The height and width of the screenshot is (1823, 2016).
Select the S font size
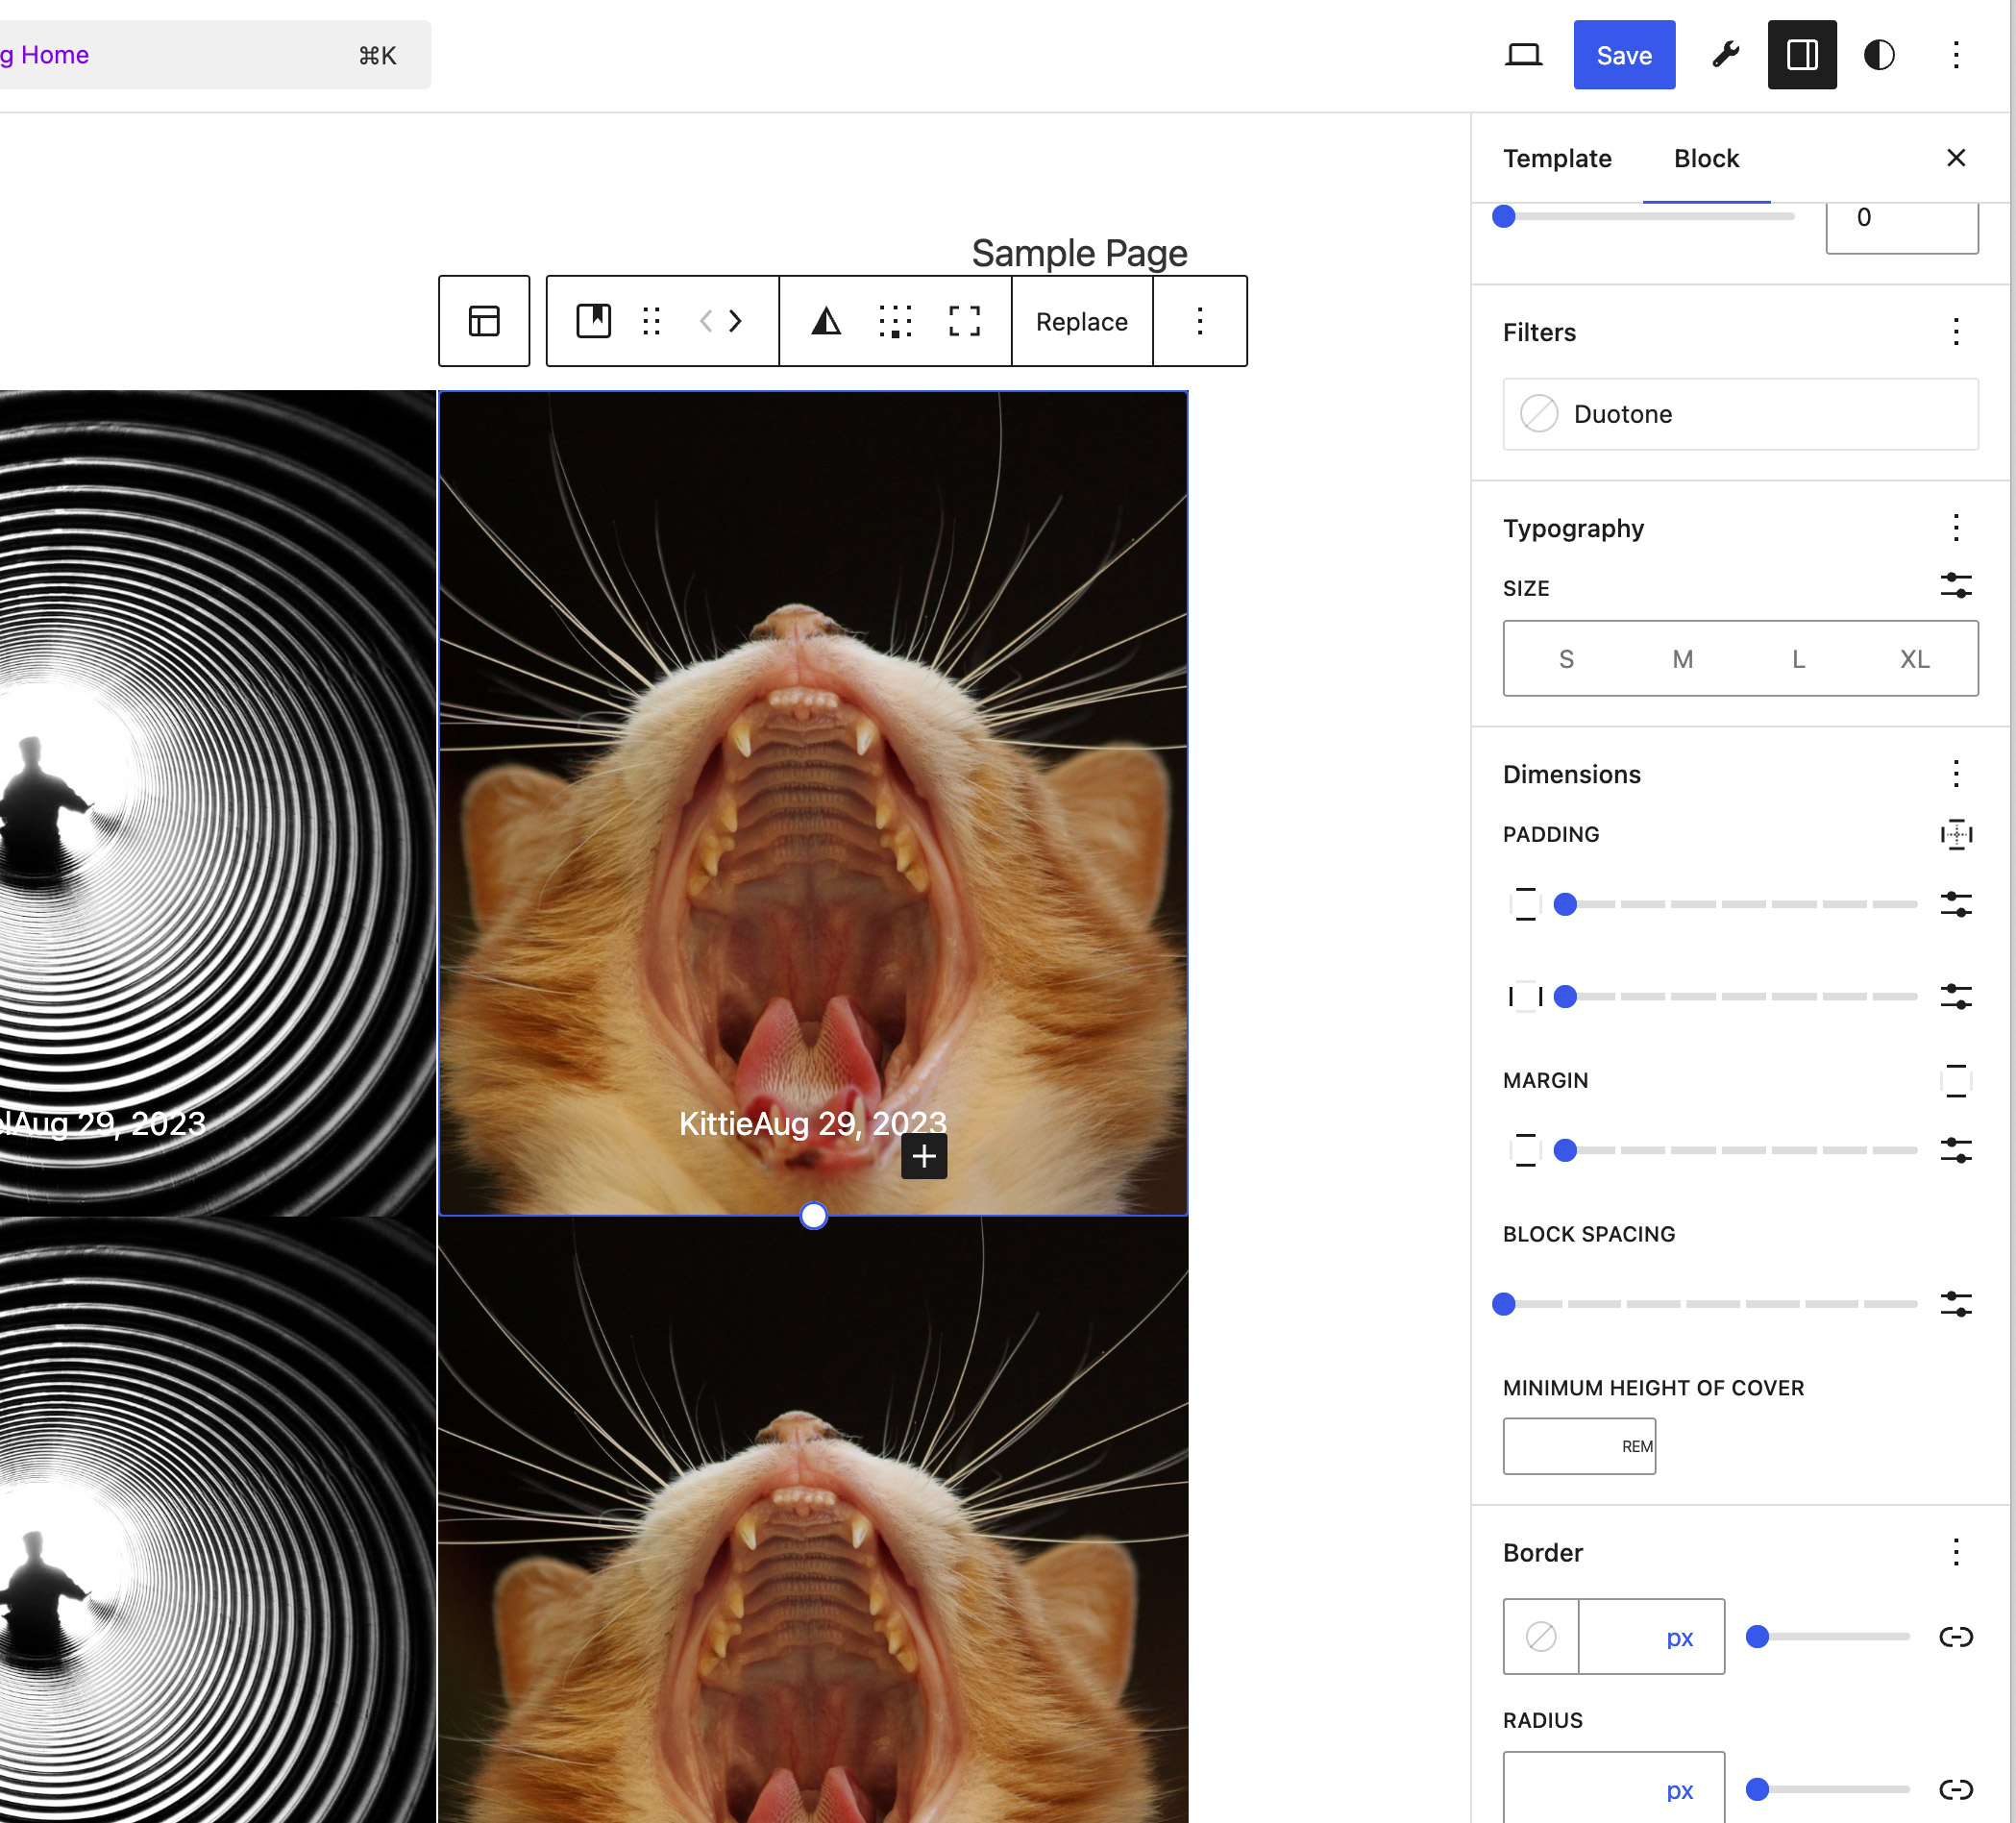(x=1567, y=659)
